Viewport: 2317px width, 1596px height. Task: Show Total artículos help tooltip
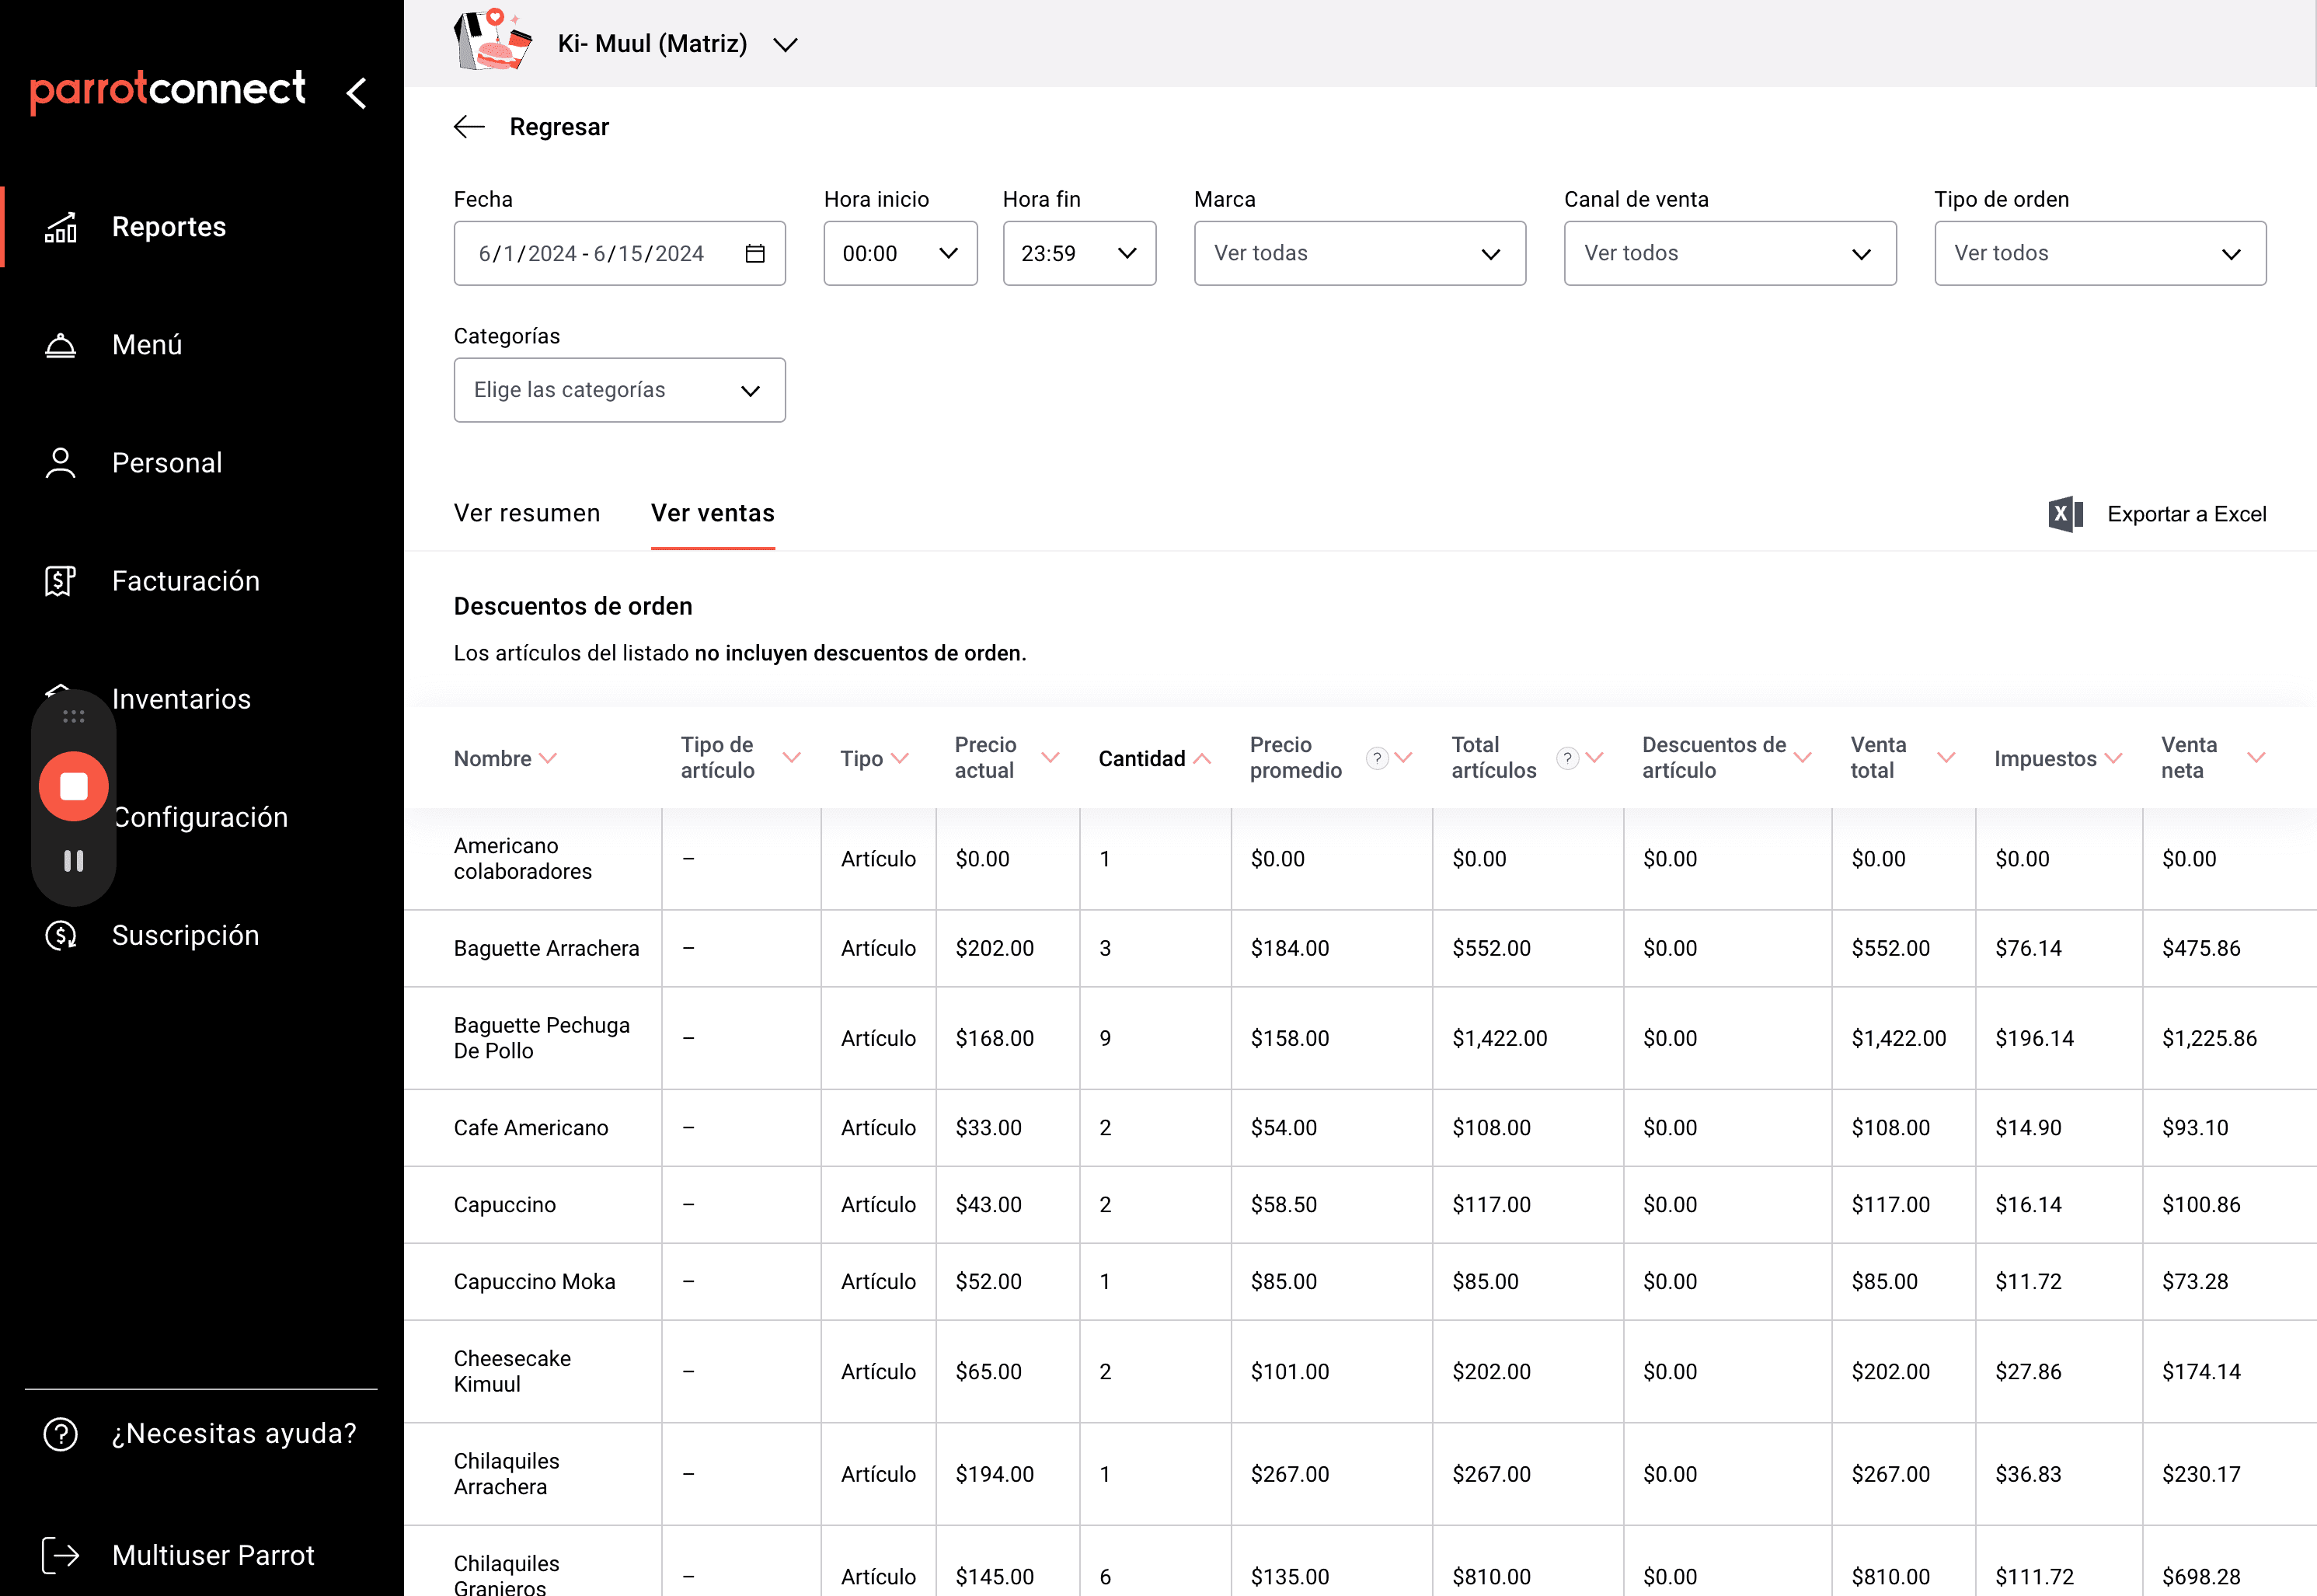pos(1567,758)
